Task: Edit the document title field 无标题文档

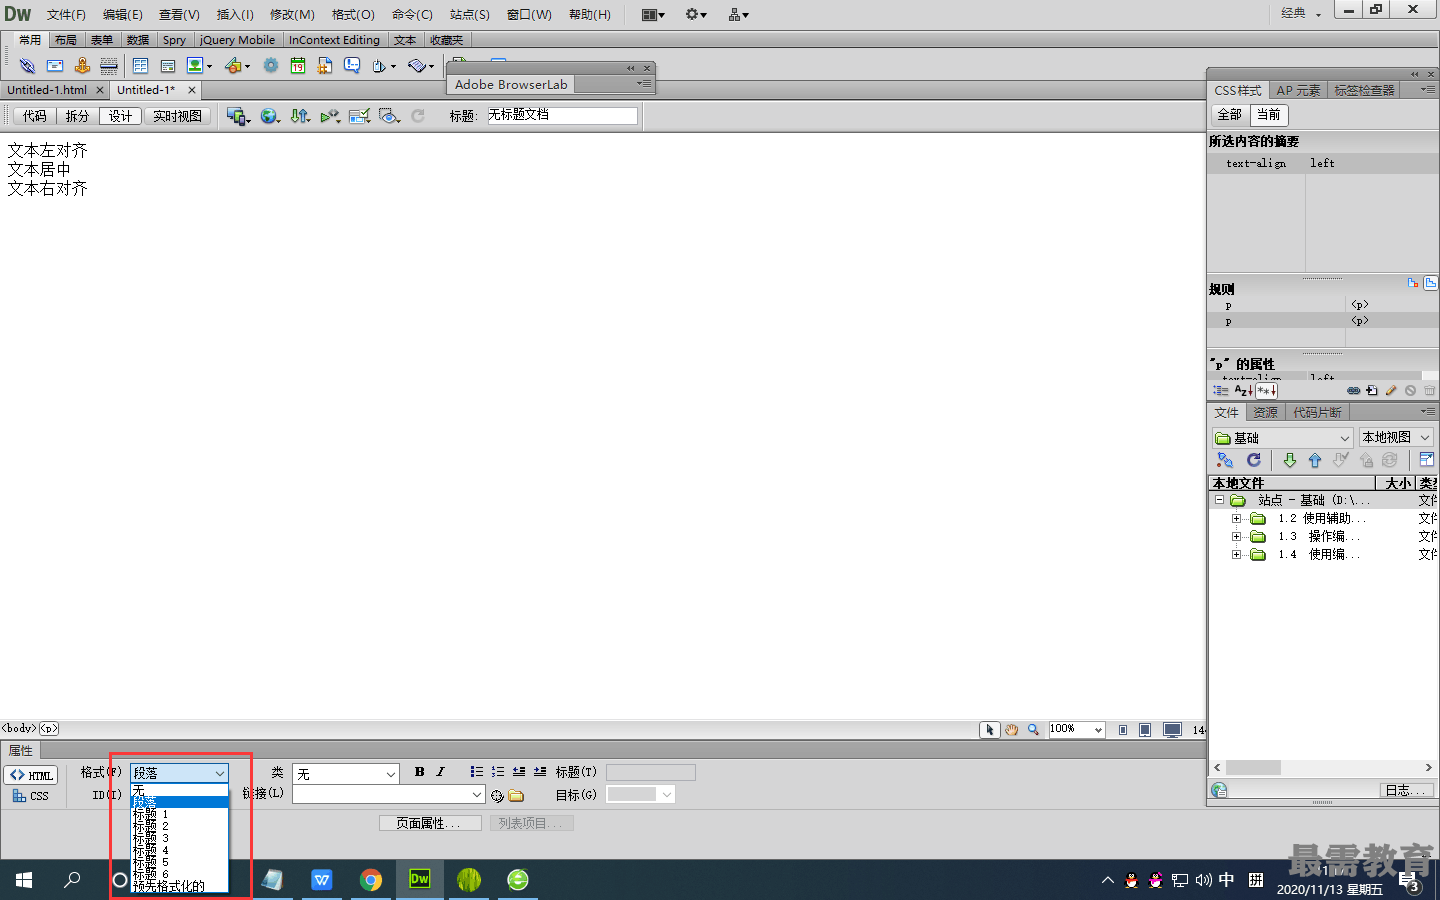Action: [x=561, y=115]
